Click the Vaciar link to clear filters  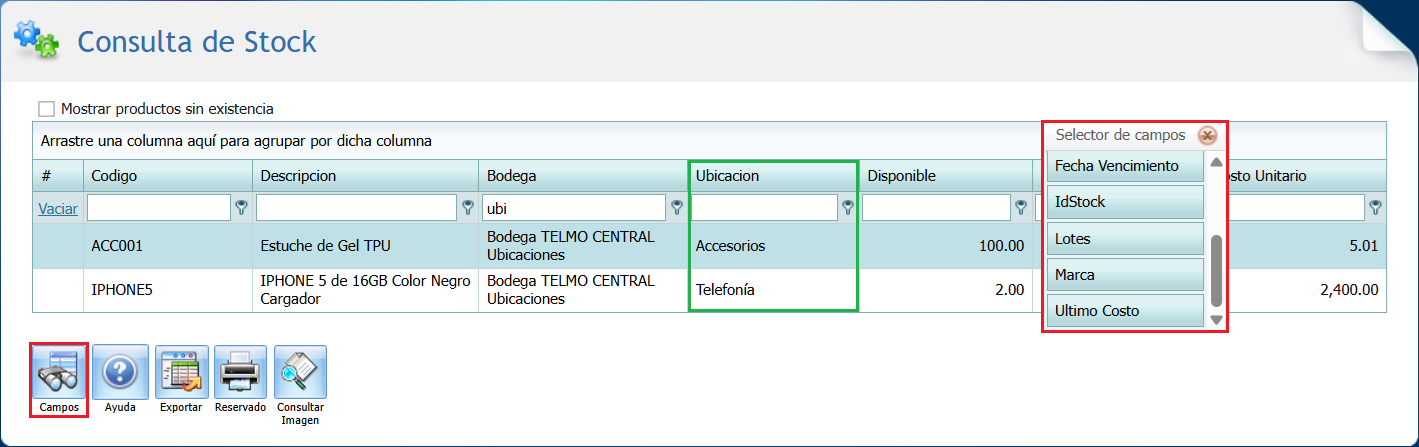point(58,208)
